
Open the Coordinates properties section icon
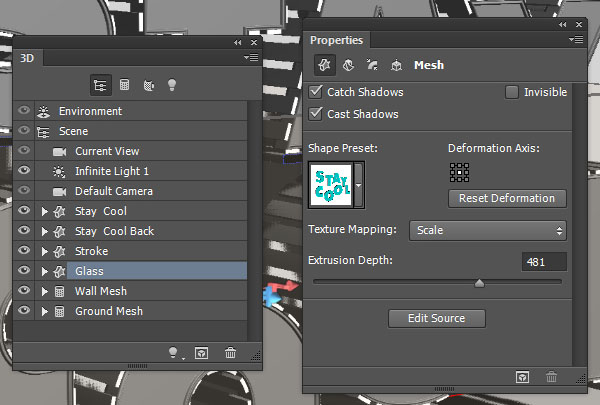396,65
